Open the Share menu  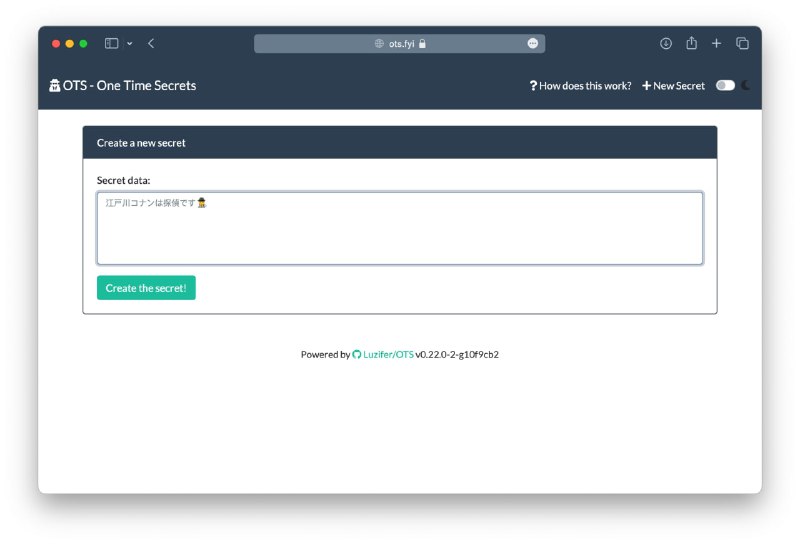point(691,44)
